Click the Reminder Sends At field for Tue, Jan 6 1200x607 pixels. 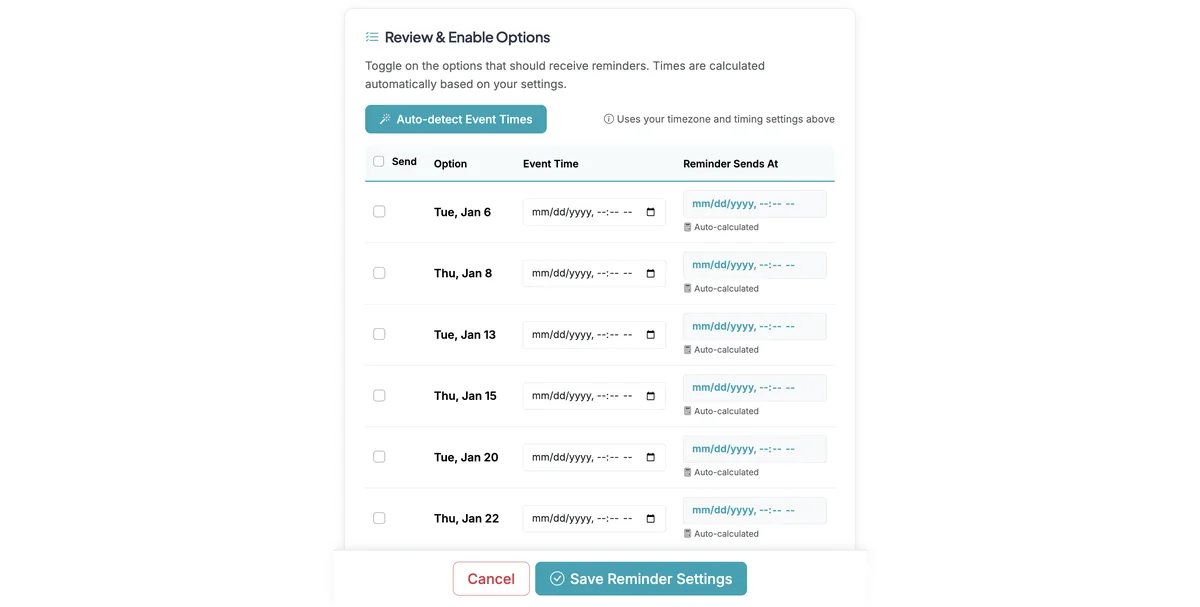point(755,204)
